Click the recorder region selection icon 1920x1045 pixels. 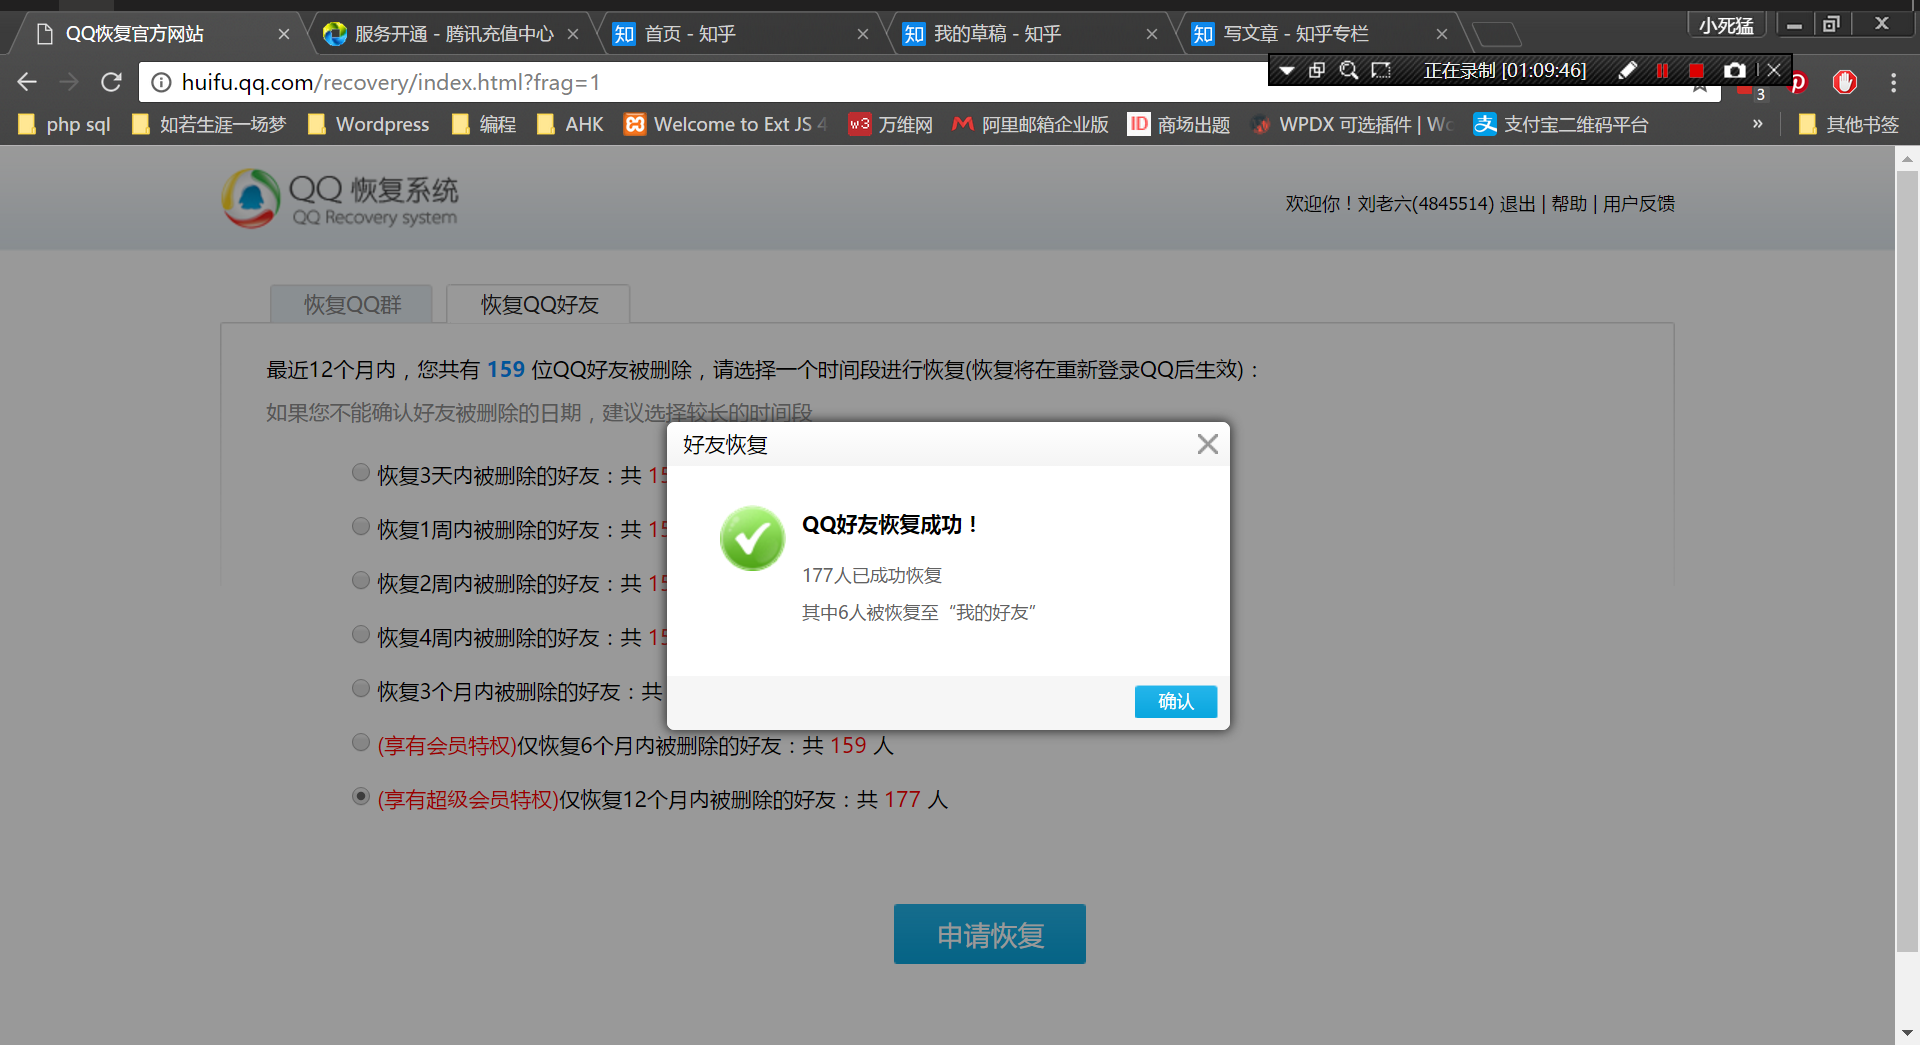pos(1381,70)
